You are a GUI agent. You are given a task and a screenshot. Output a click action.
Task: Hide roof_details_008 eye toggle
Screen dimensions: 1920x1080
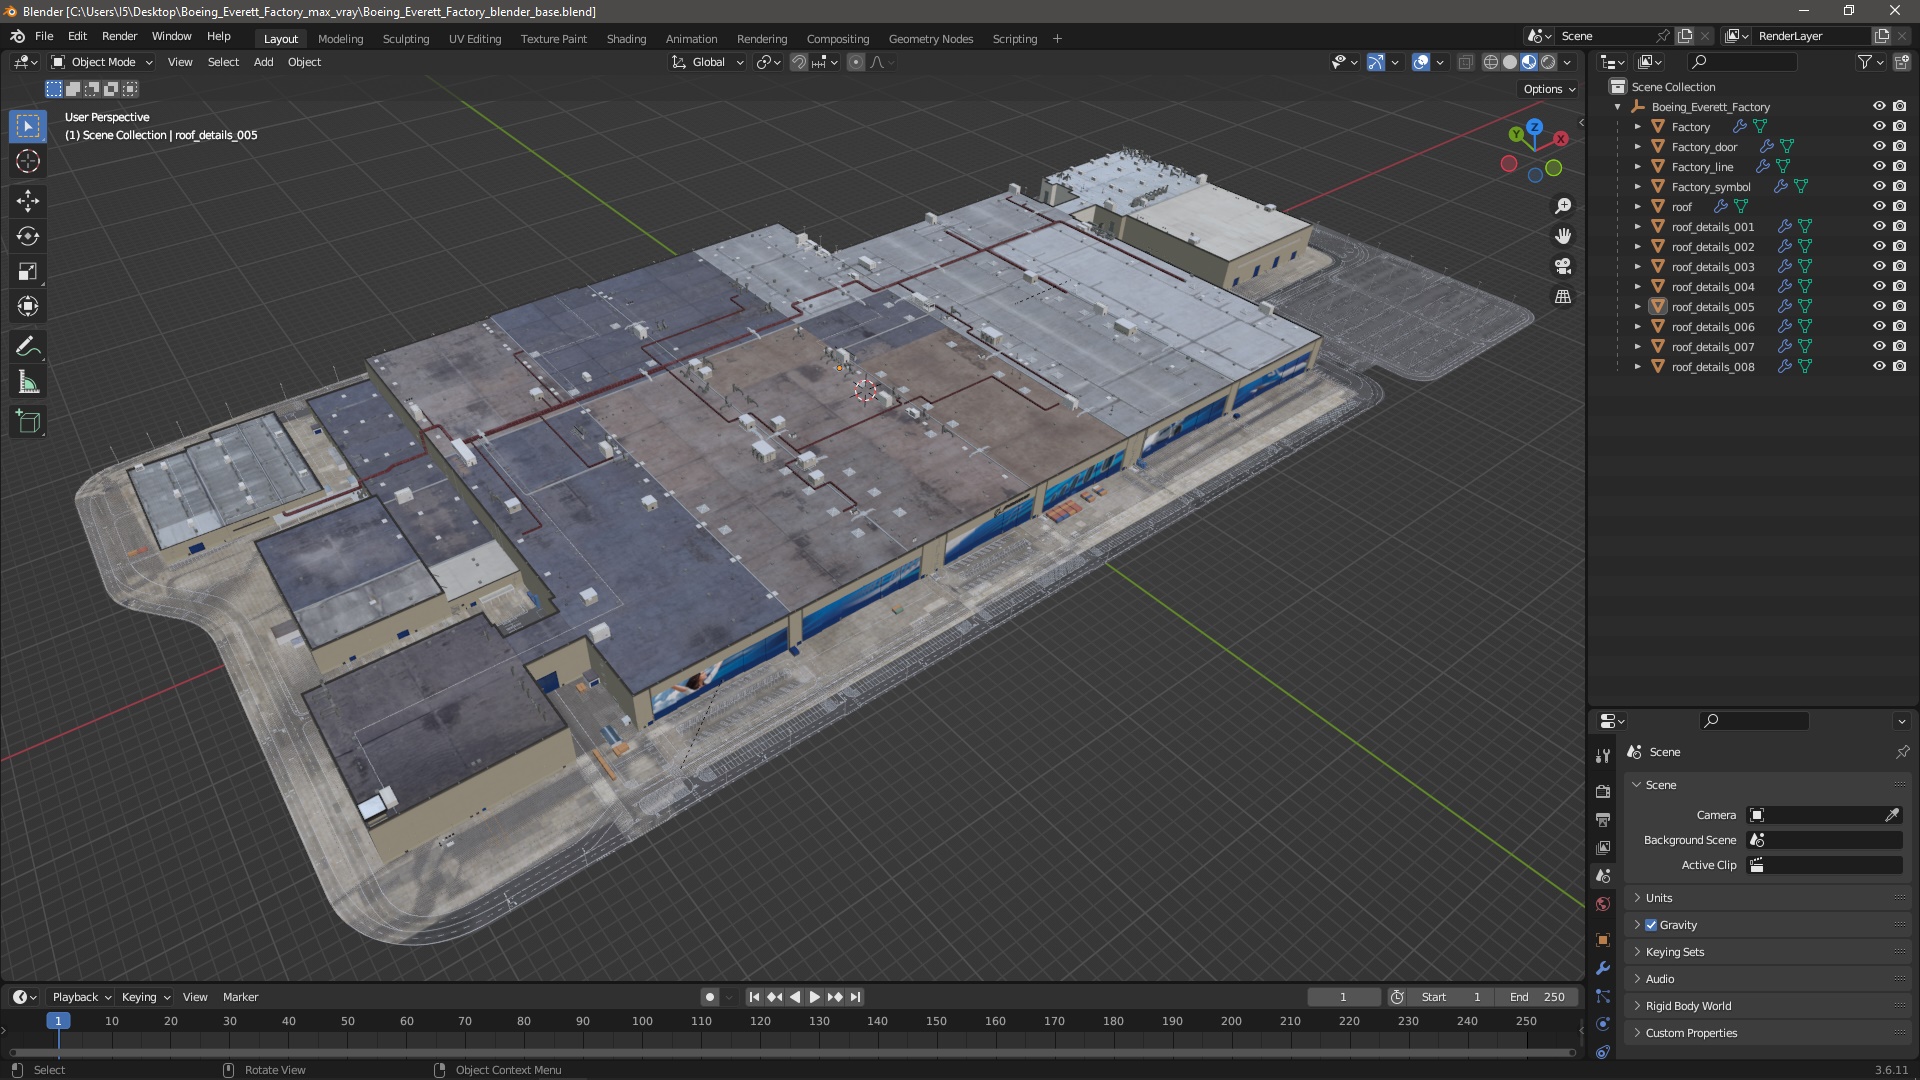1879,367
